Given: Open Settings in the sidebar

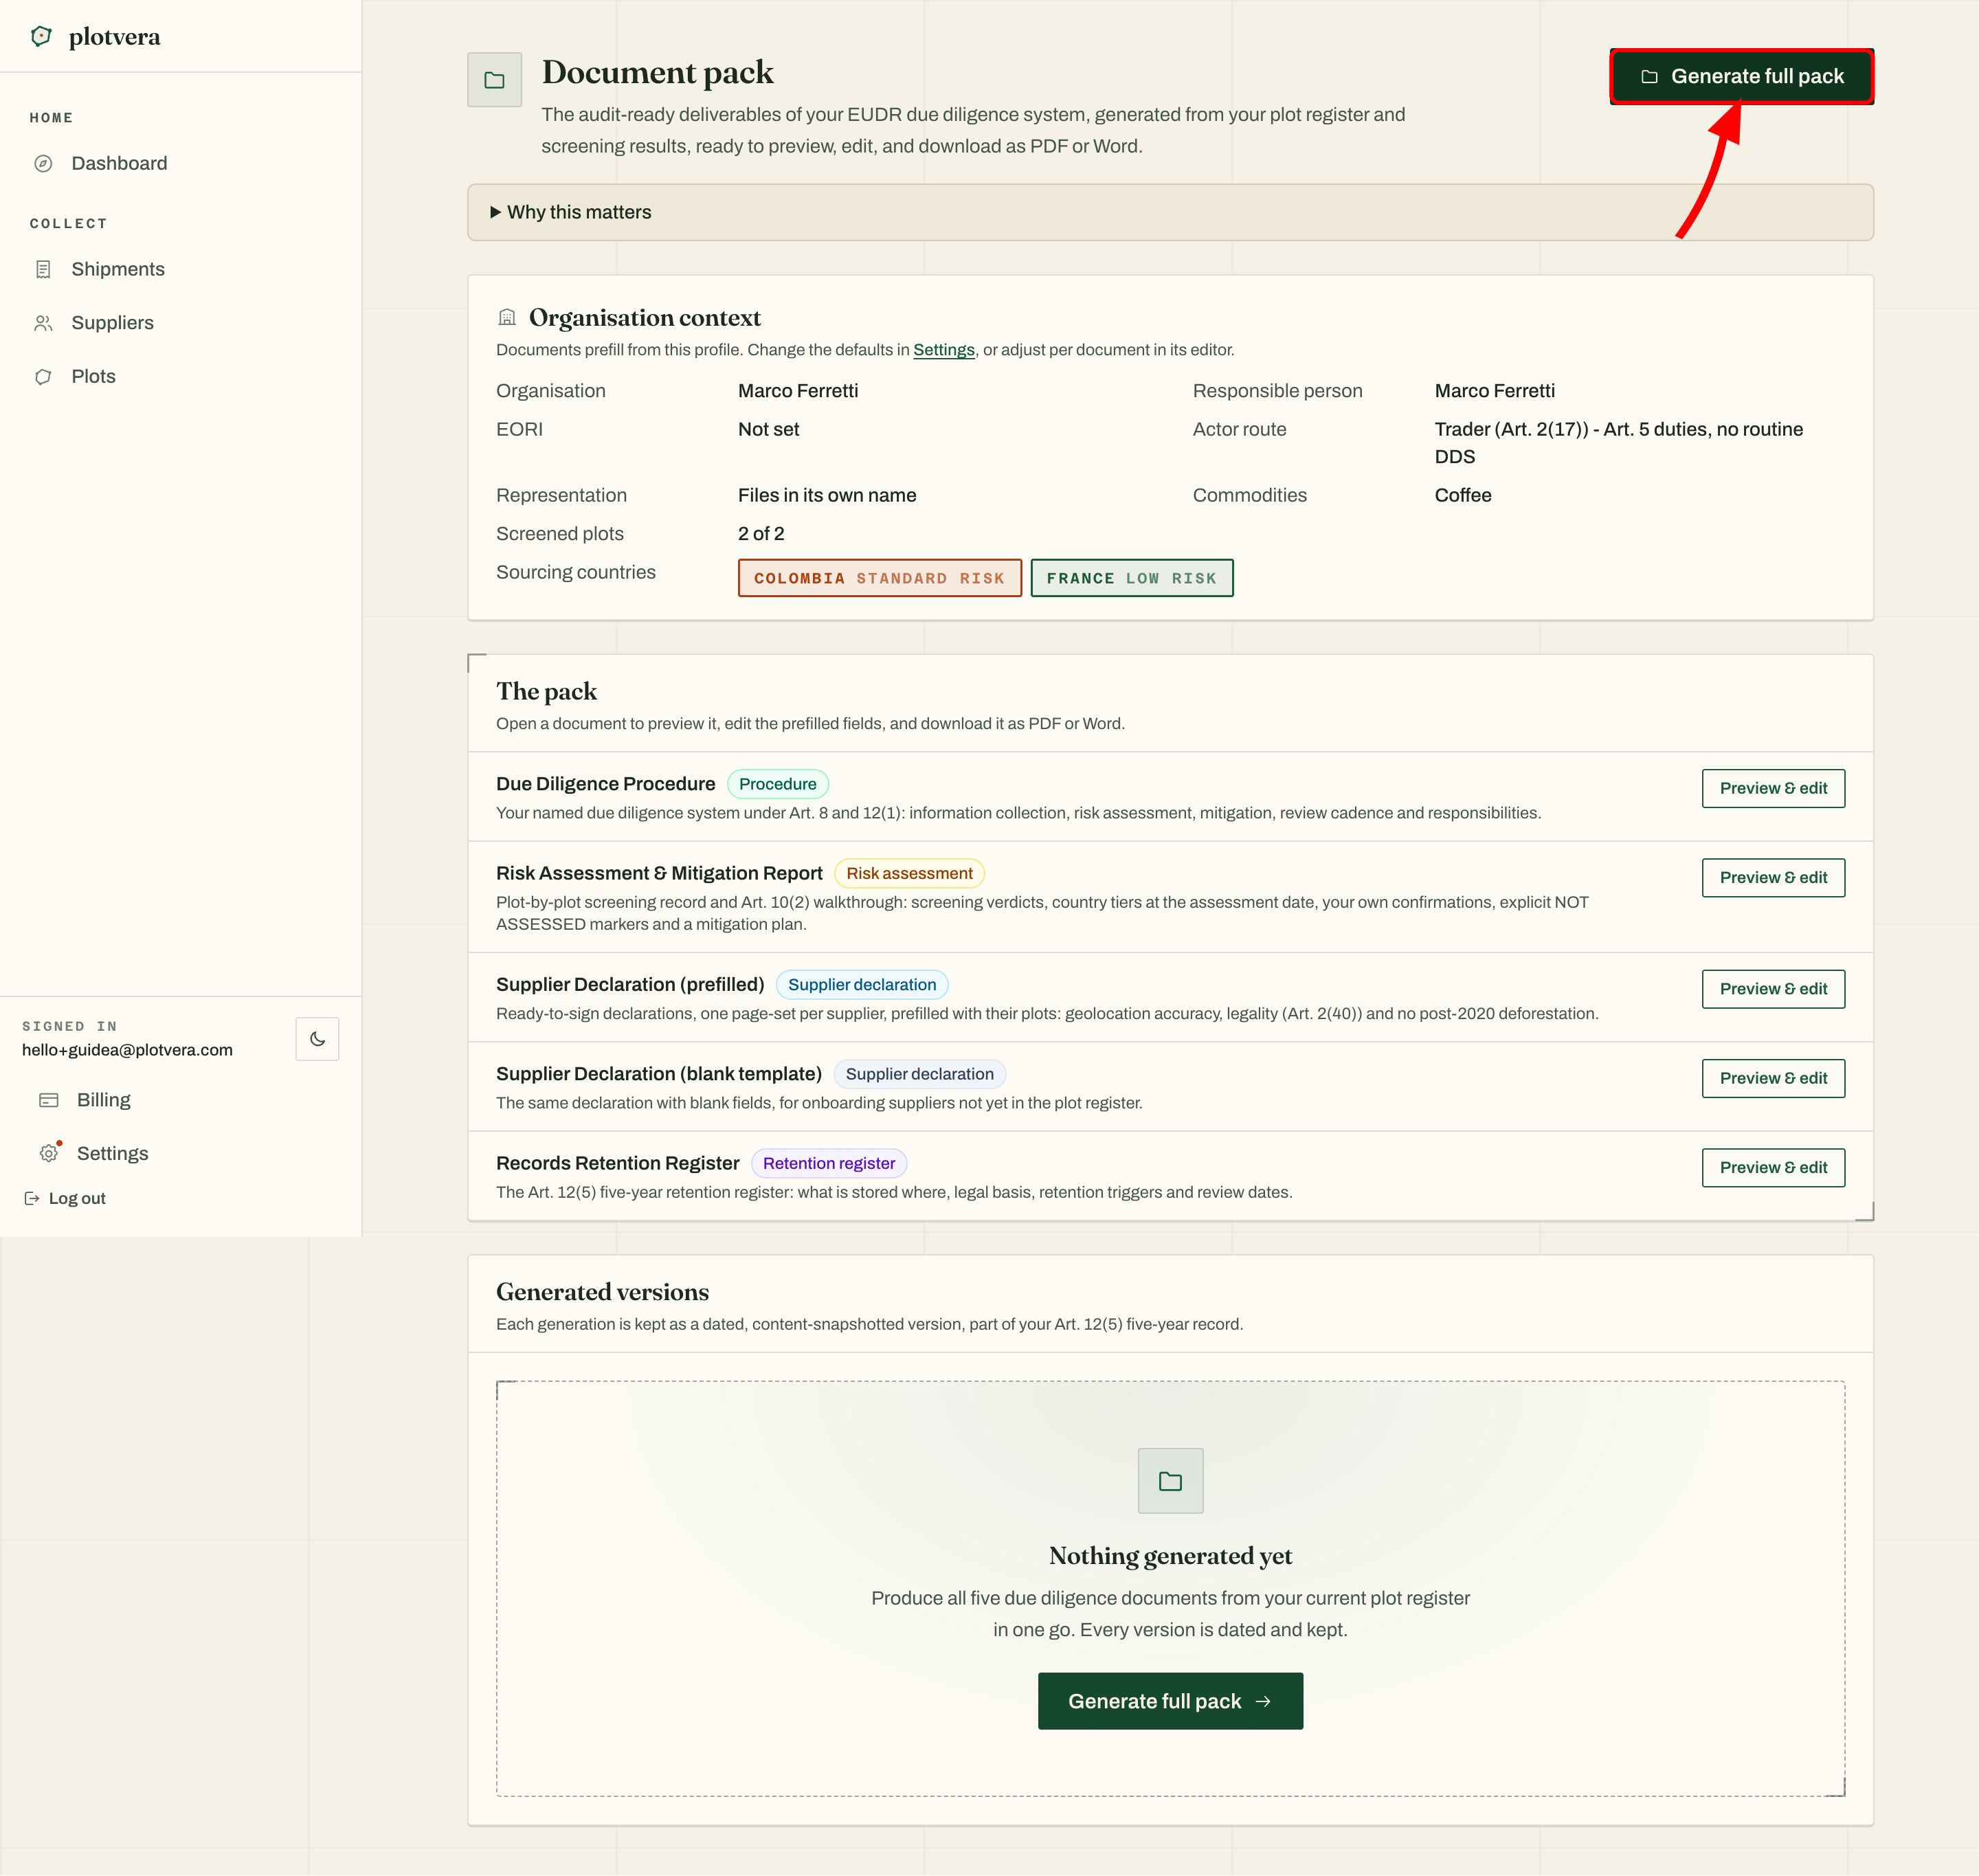Looking at the screenshot, I should click(112, 1153).
